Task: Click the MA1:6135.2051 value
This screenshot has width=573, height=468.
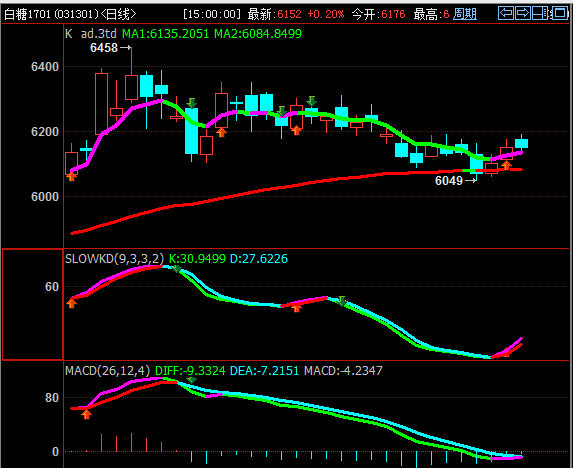Action: [166, 34]
